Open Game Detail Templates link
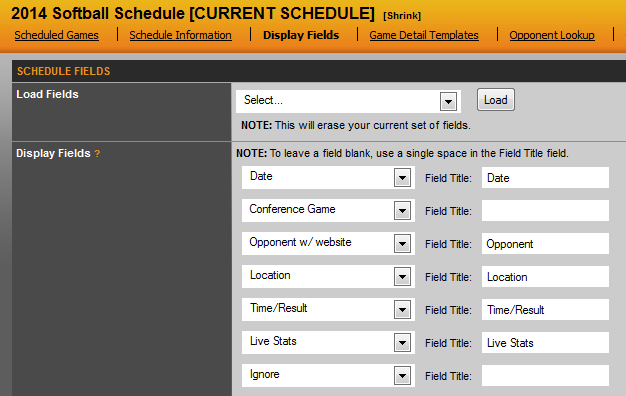The image size is (626, 396). [x=424, y=35]
